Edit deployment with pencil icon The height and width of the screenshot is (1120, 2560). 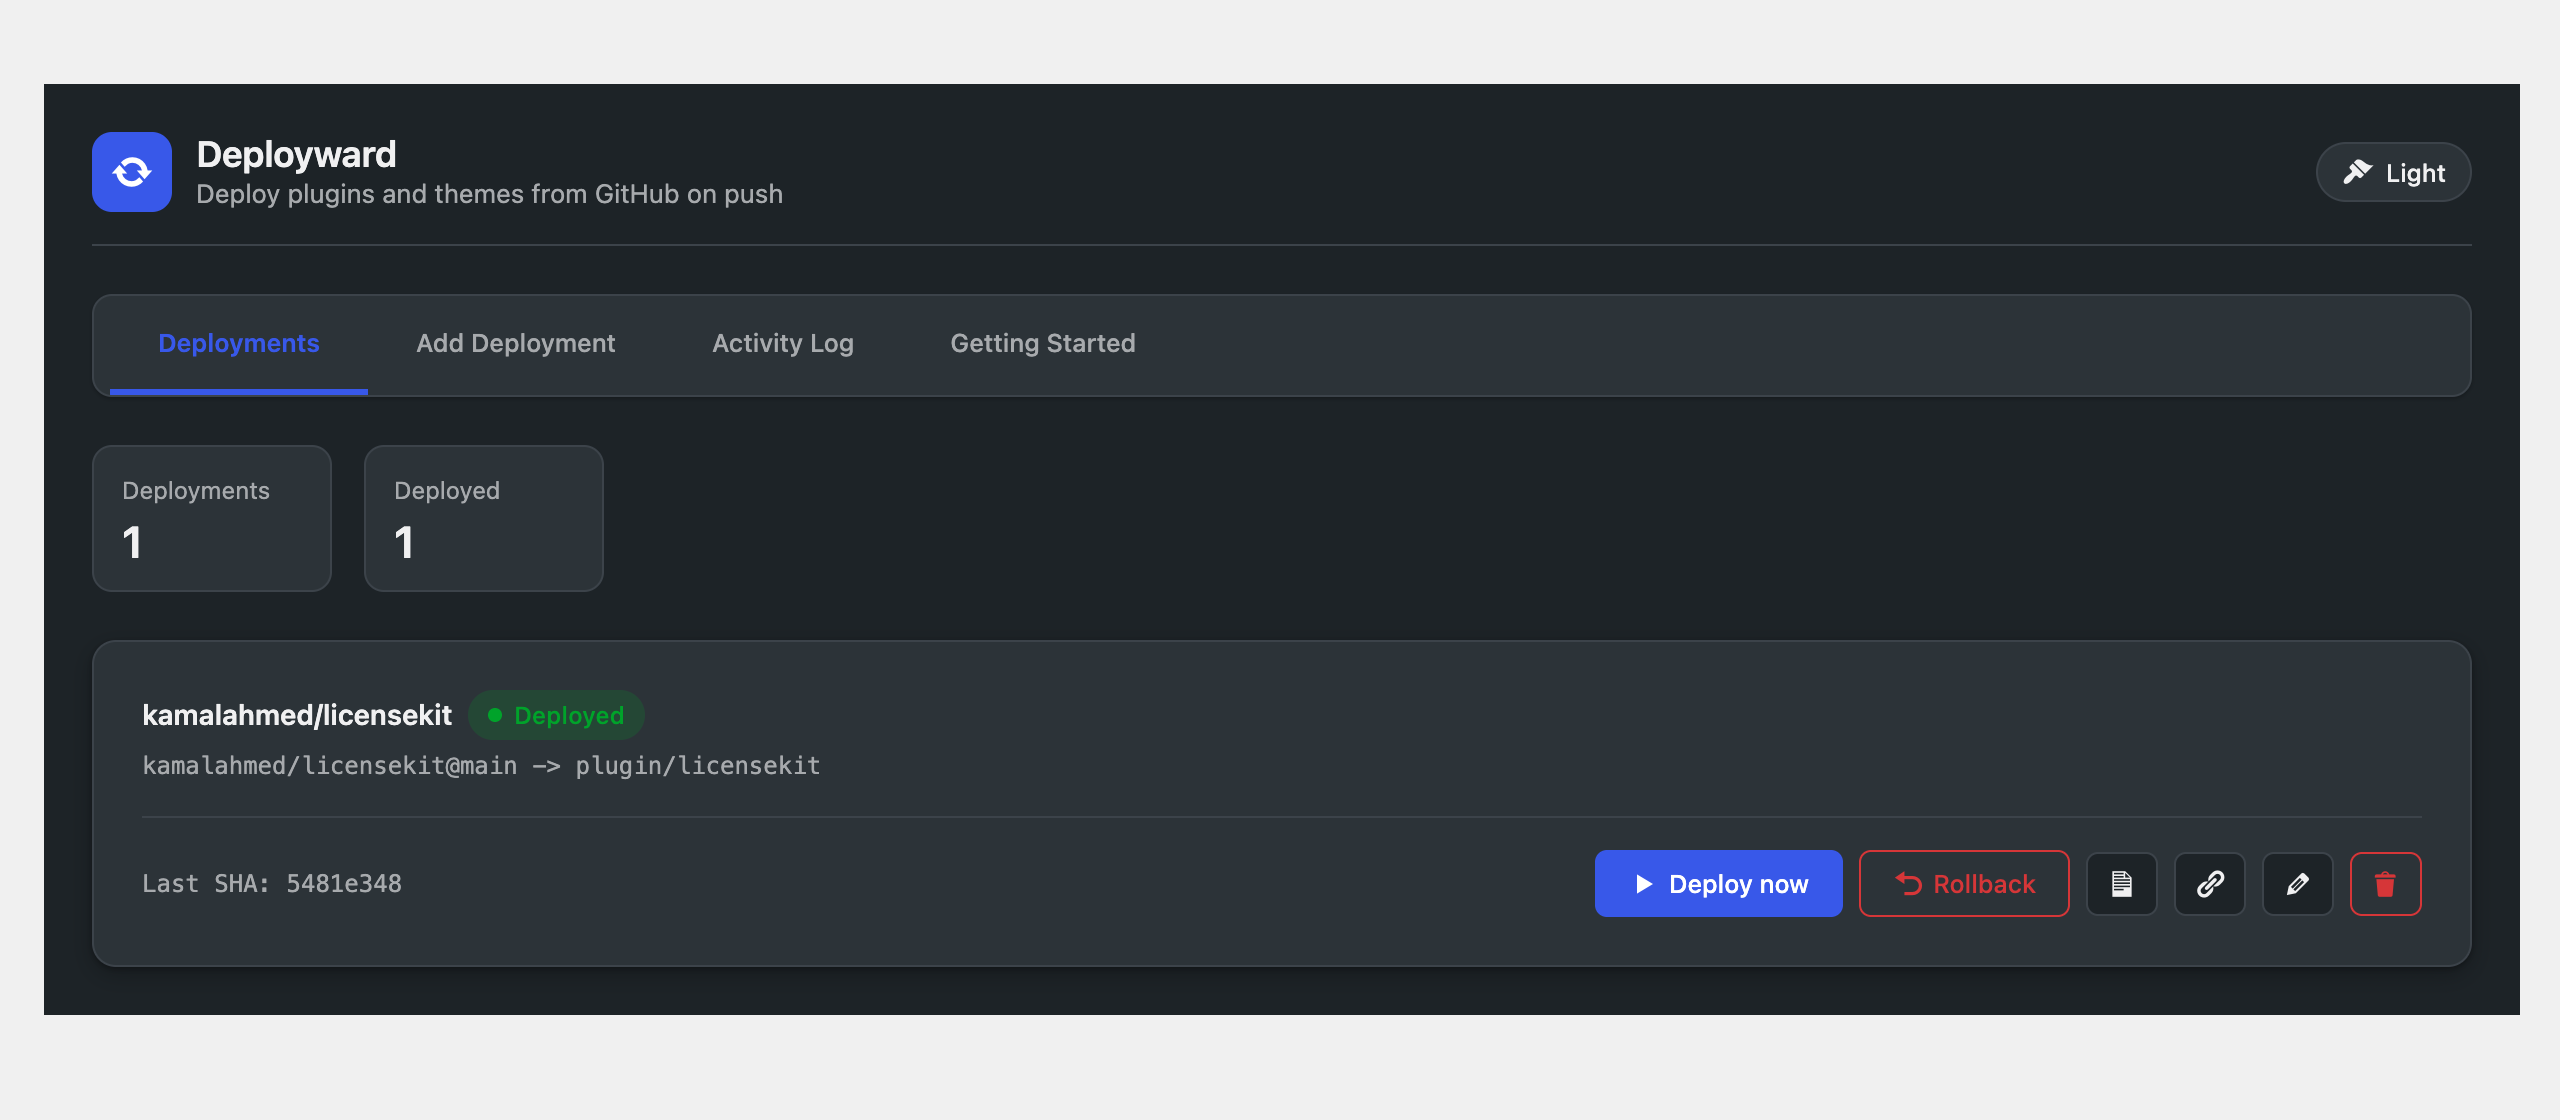tap(2298, 883)
